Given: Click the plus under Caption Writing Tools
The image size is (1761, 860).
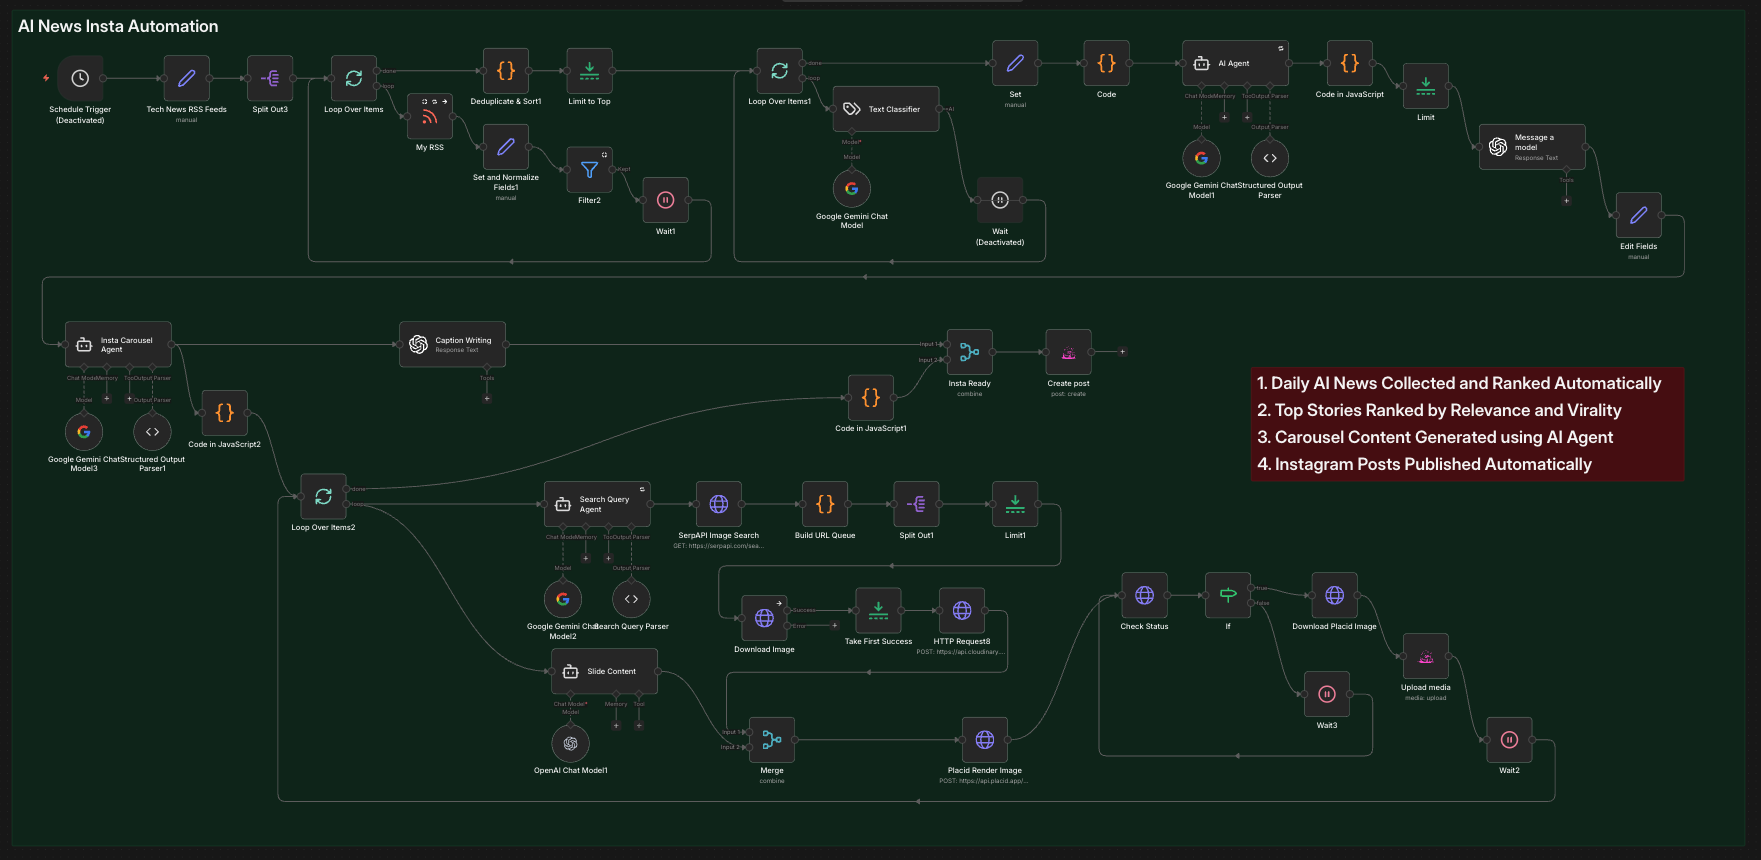Looking at the screenshot, I should point(487,398).
